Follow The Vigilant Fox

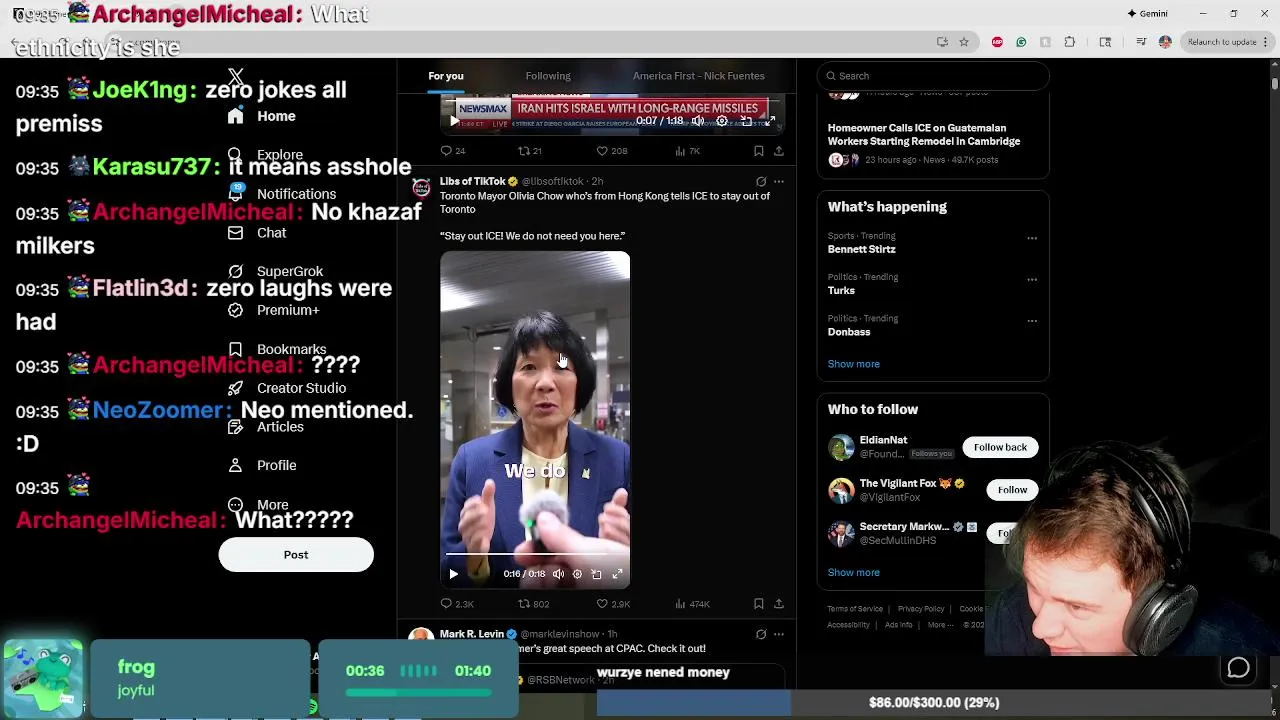(x=1012, y=490)
